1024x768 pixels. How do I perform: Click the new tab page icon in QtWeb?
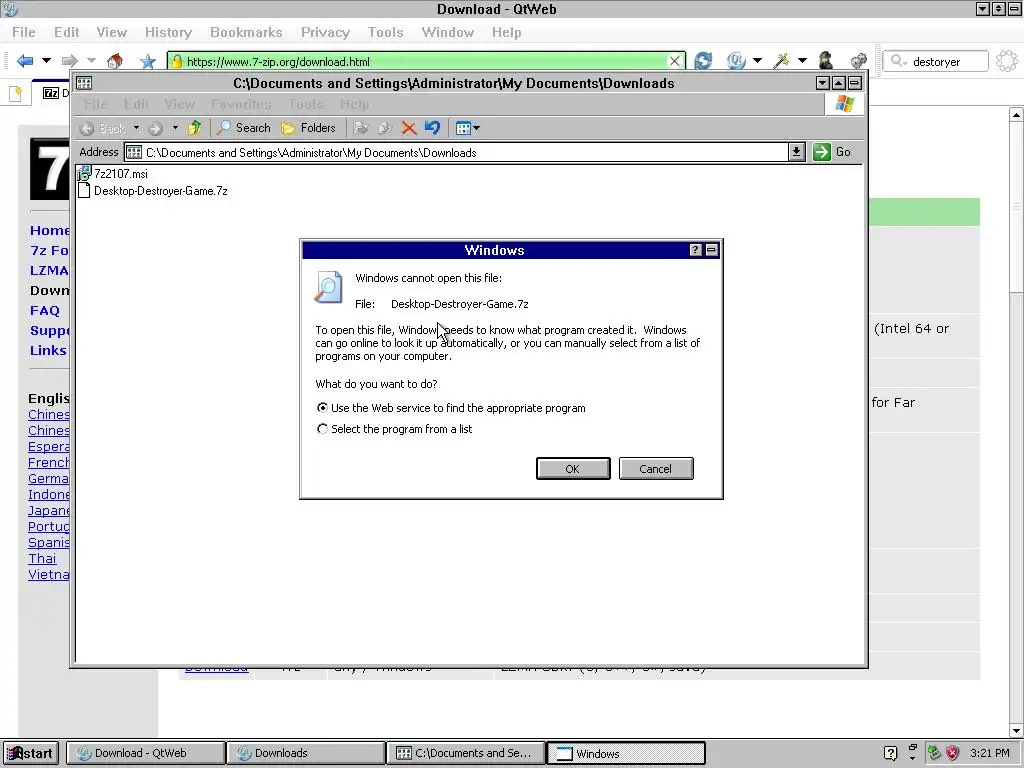pos(16,93)
